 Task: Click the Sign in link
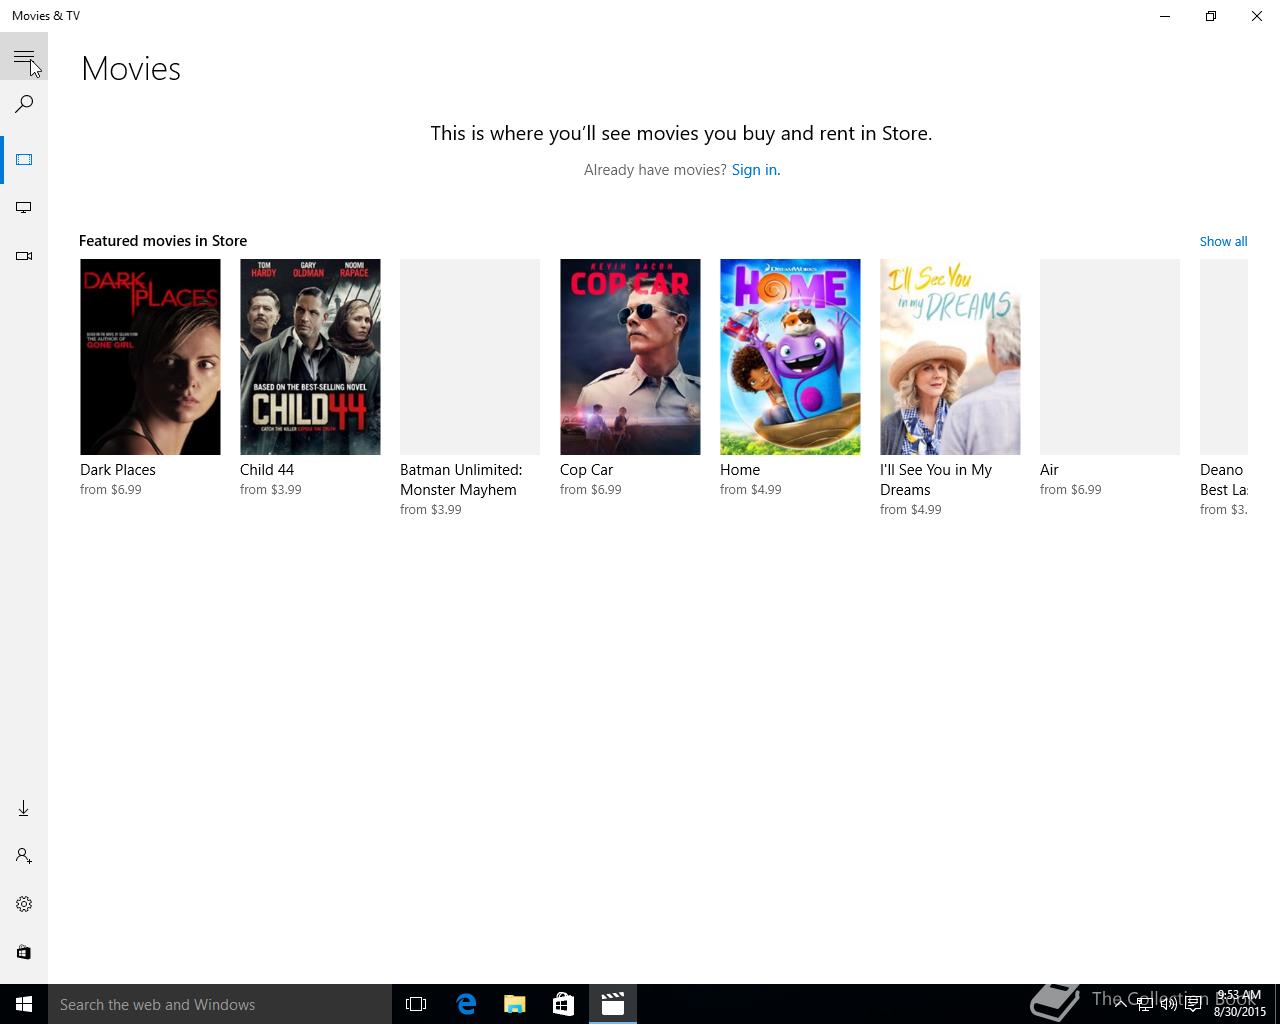coord(755,170)
